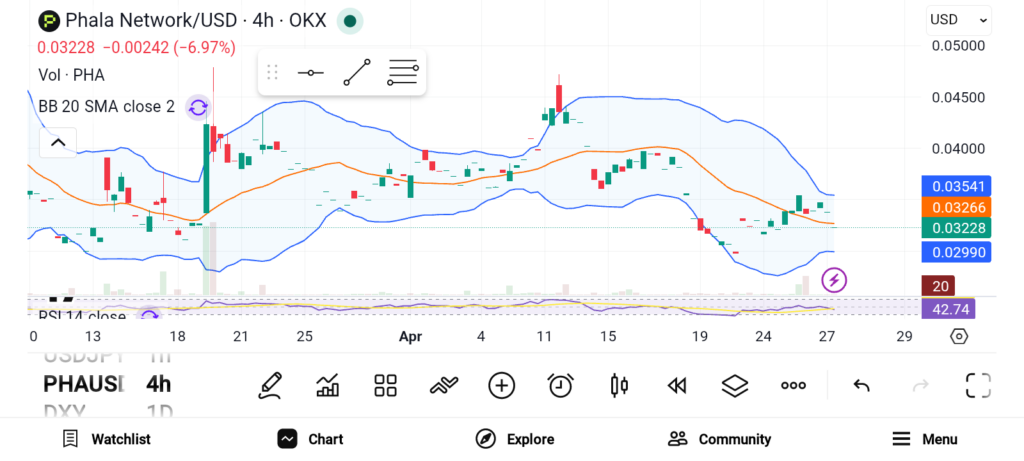Open the pencil drawing tools
This screenshot has width=1024, height=461.
pos(269,385)
